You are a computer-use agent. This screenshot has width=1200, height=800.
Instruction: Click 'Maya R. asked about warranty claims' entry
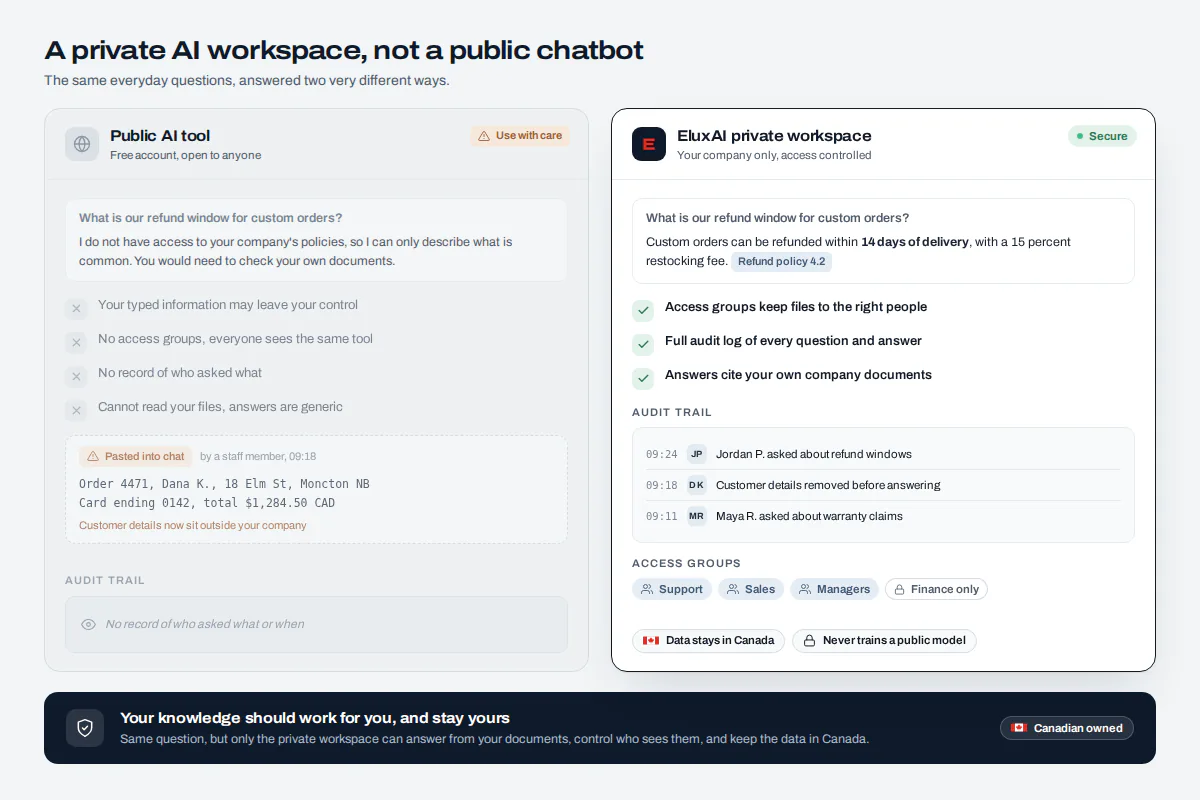click(809, 516)
